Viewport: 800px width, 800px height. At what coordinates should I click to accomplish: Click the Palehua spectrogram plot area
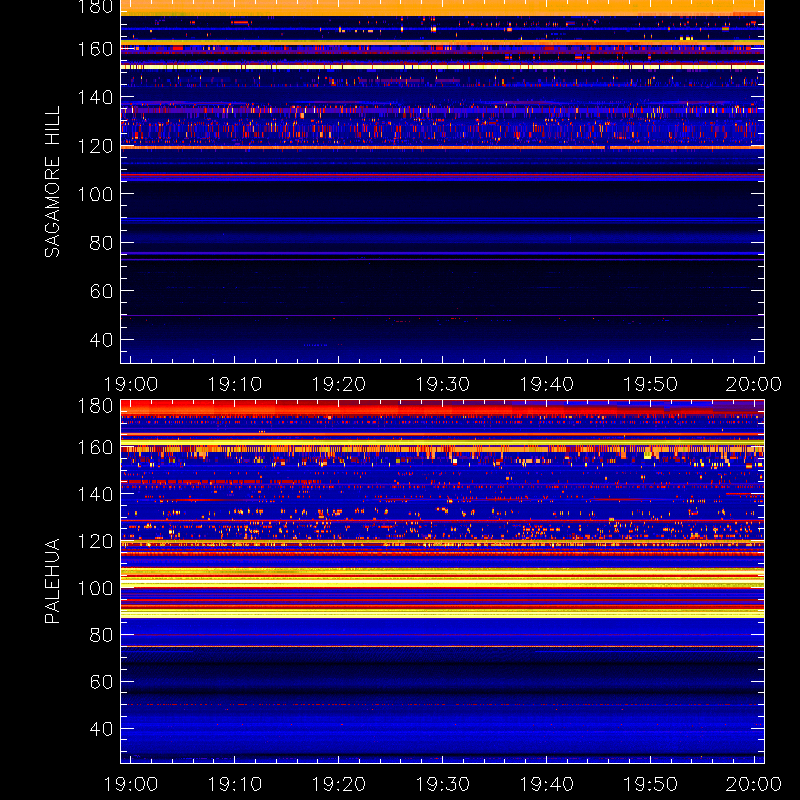pos(442,581)
